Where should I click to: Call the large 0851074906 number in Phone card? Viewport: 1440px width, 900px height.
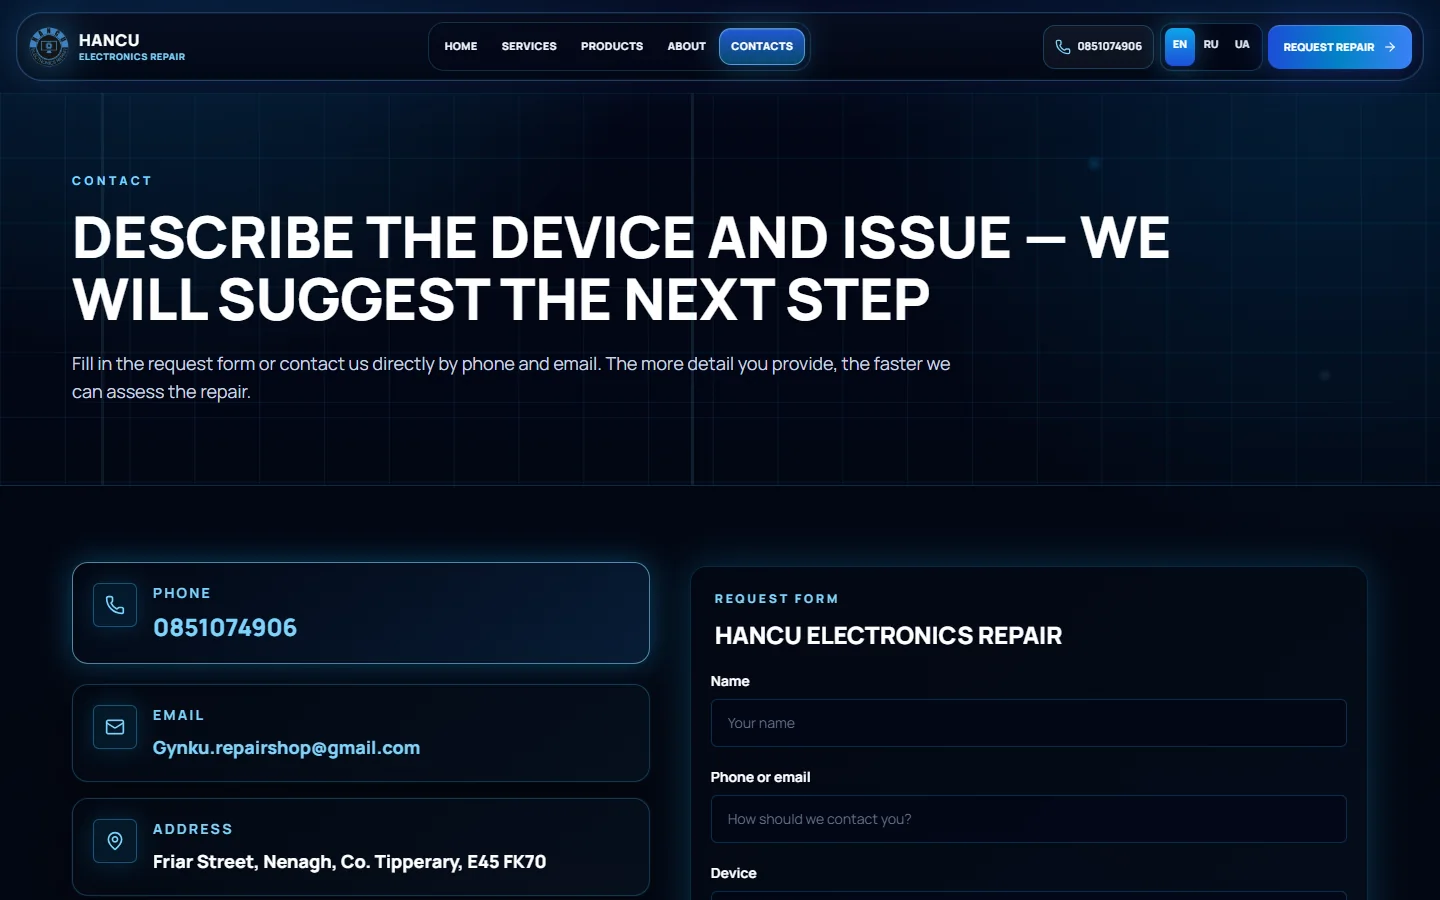[x=225, y=628]
